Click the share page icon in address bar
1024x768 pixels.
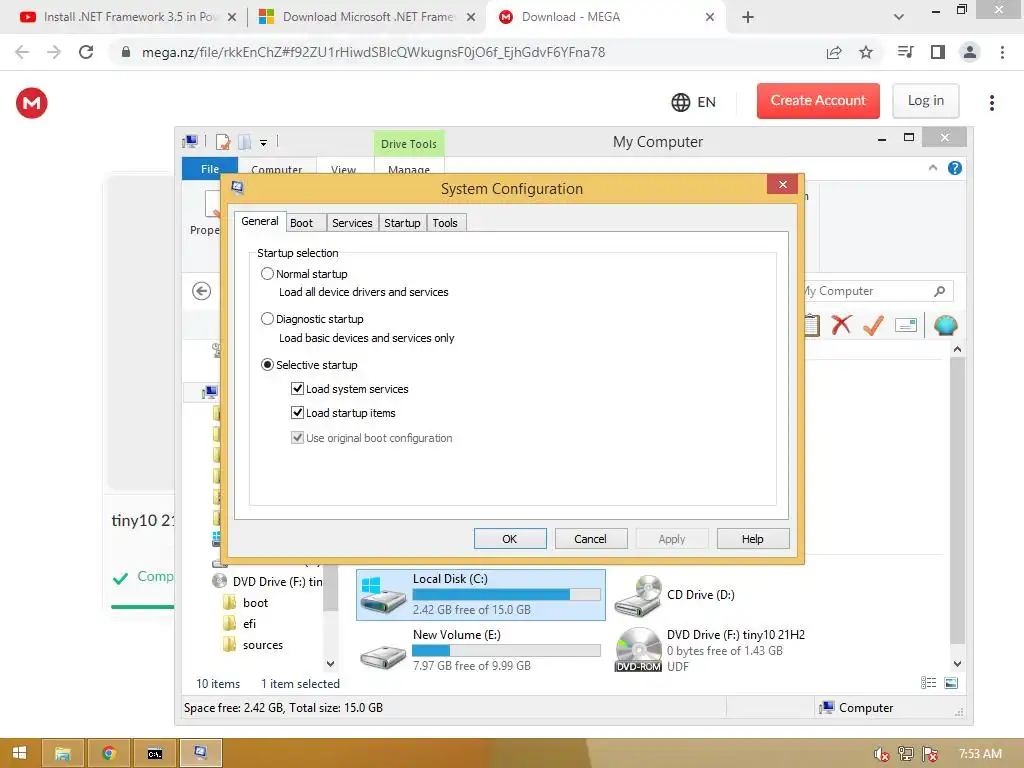tap(834, 52)
